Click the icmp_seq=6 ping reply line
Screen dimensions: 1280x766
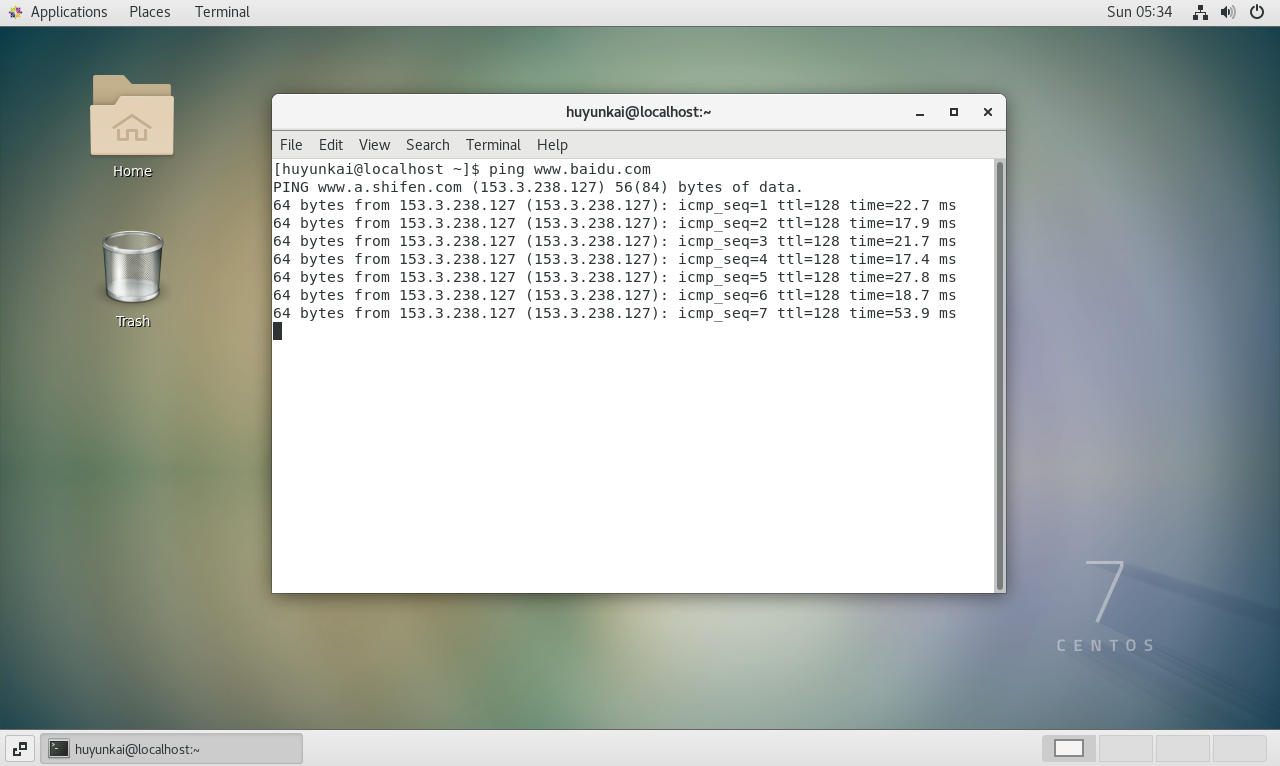pos(615,295)
